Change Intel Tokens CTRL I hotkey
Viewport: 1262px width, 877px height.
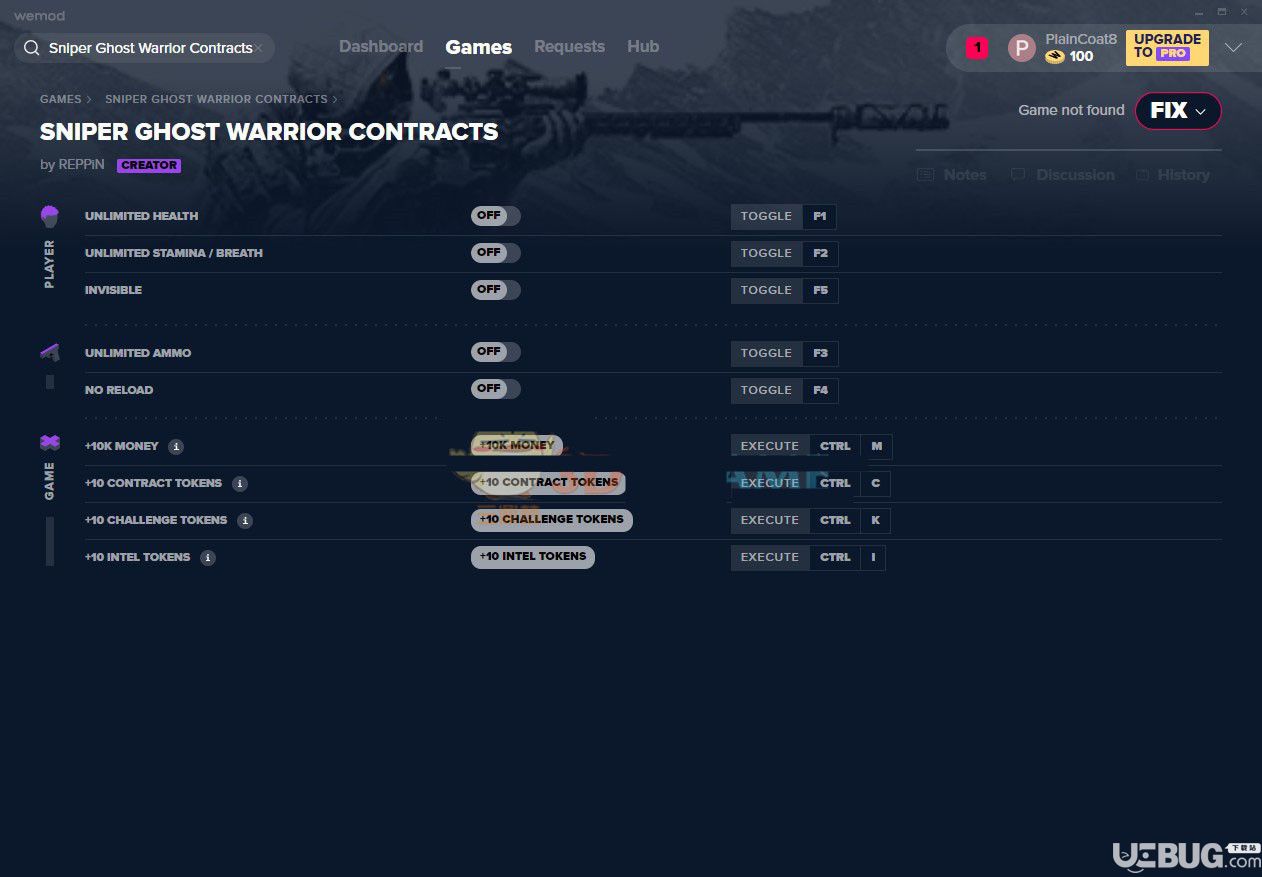848,557
